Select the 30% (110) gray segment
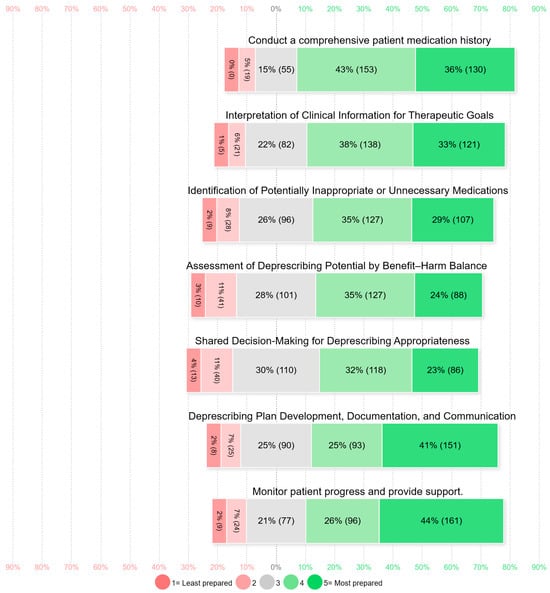550x593 pixels. pos(276,370)
